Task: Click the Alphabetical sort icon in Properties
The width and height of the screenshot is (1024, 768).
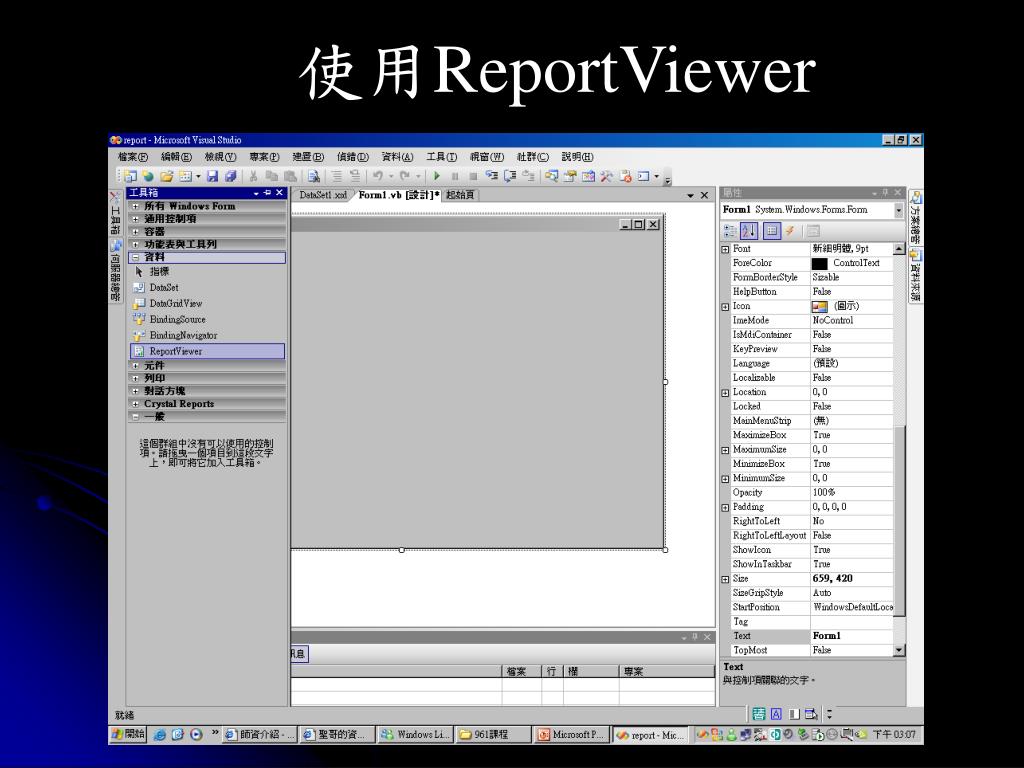Action: 749,231
